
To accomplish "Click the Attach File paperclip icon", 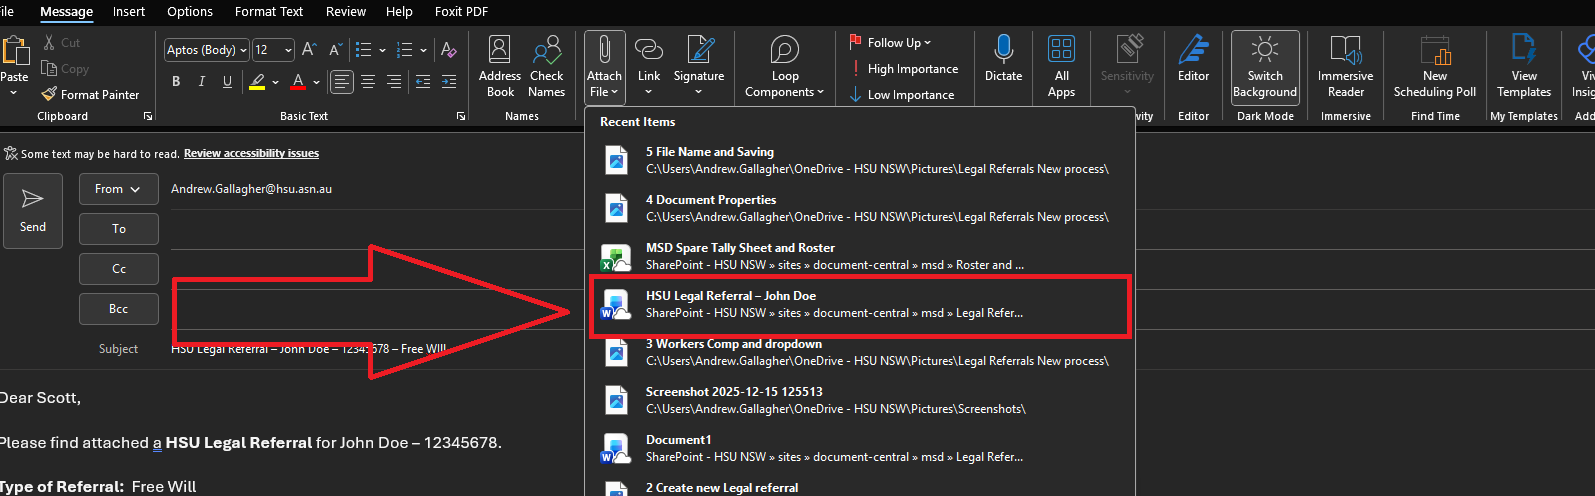I will point(604,51).
